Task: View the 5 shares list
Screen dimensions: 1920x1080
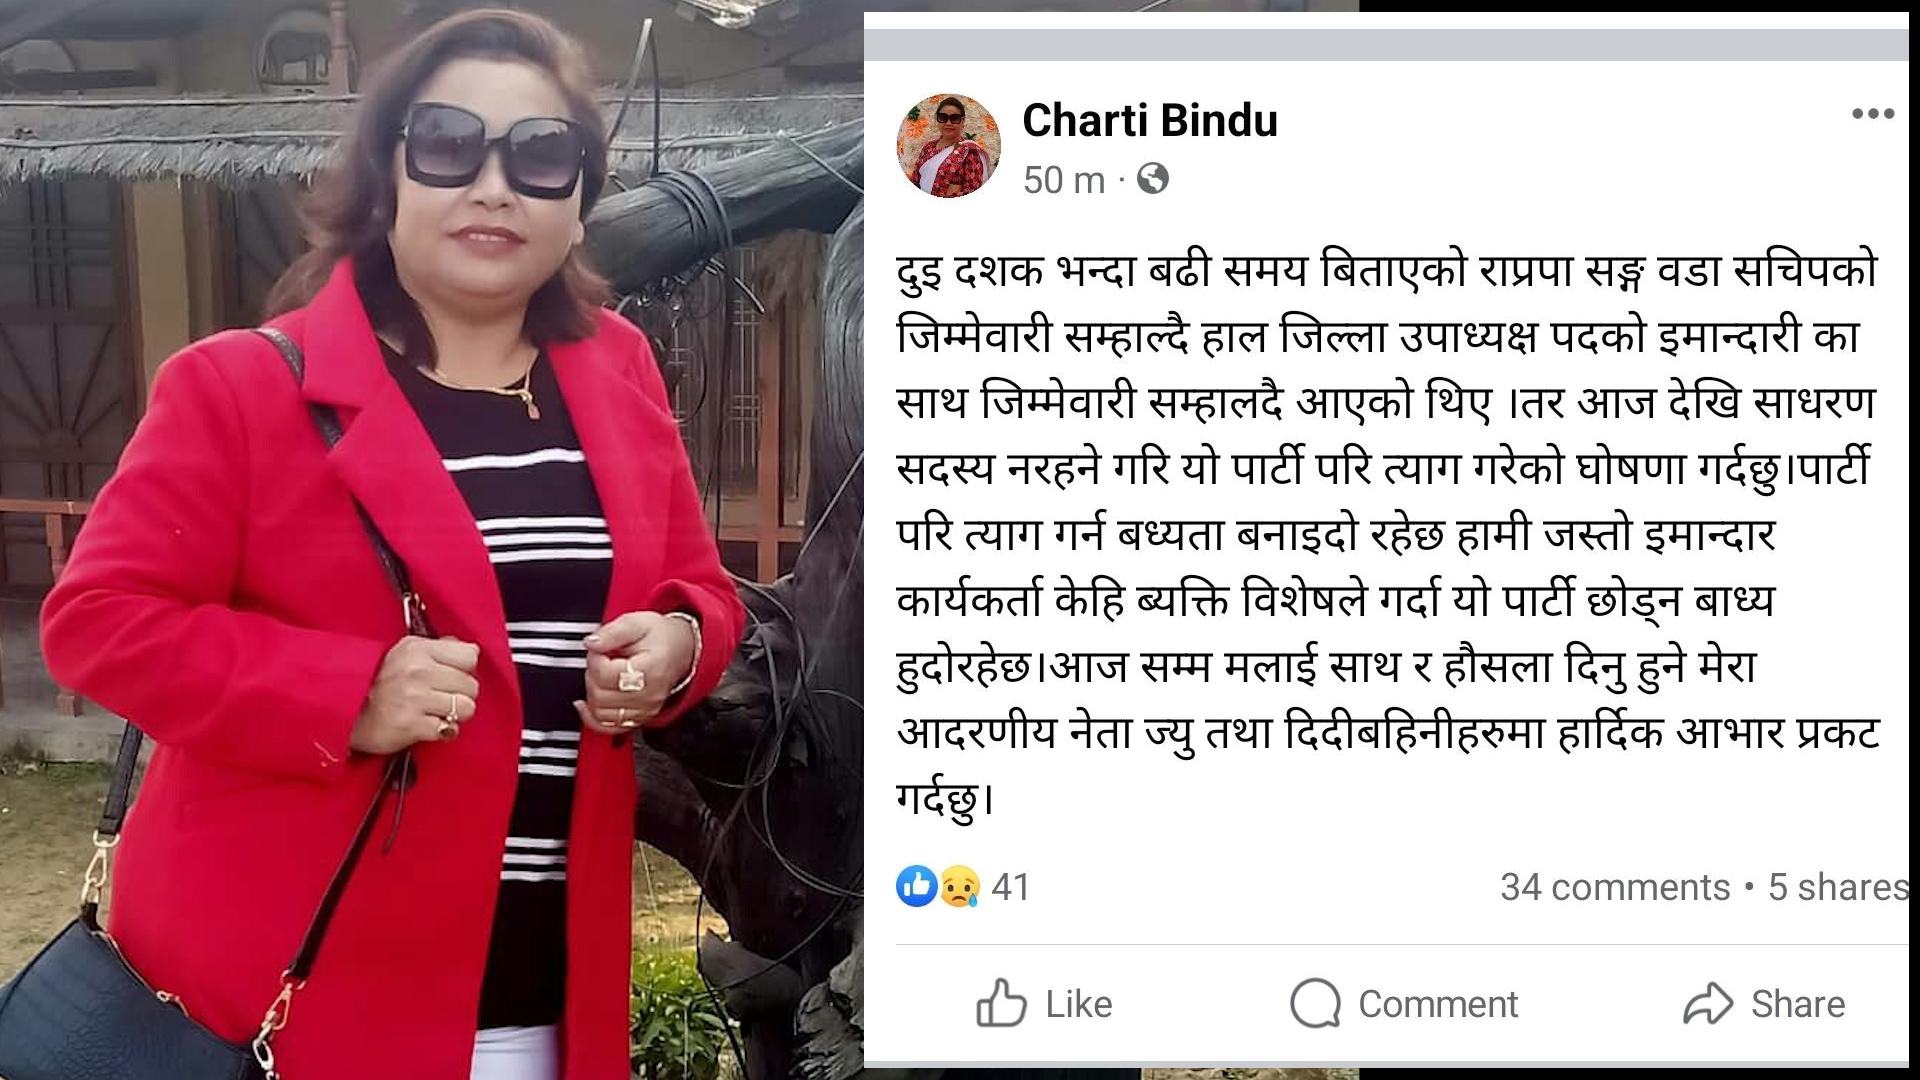Action: [1838, 887]
